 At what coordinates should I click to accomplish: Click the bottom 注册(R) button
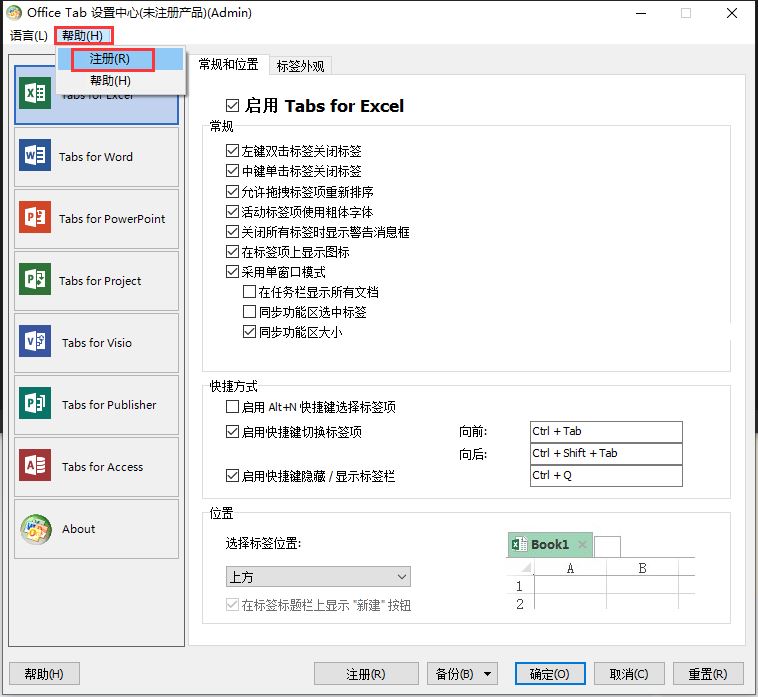[x=366, y=674]
